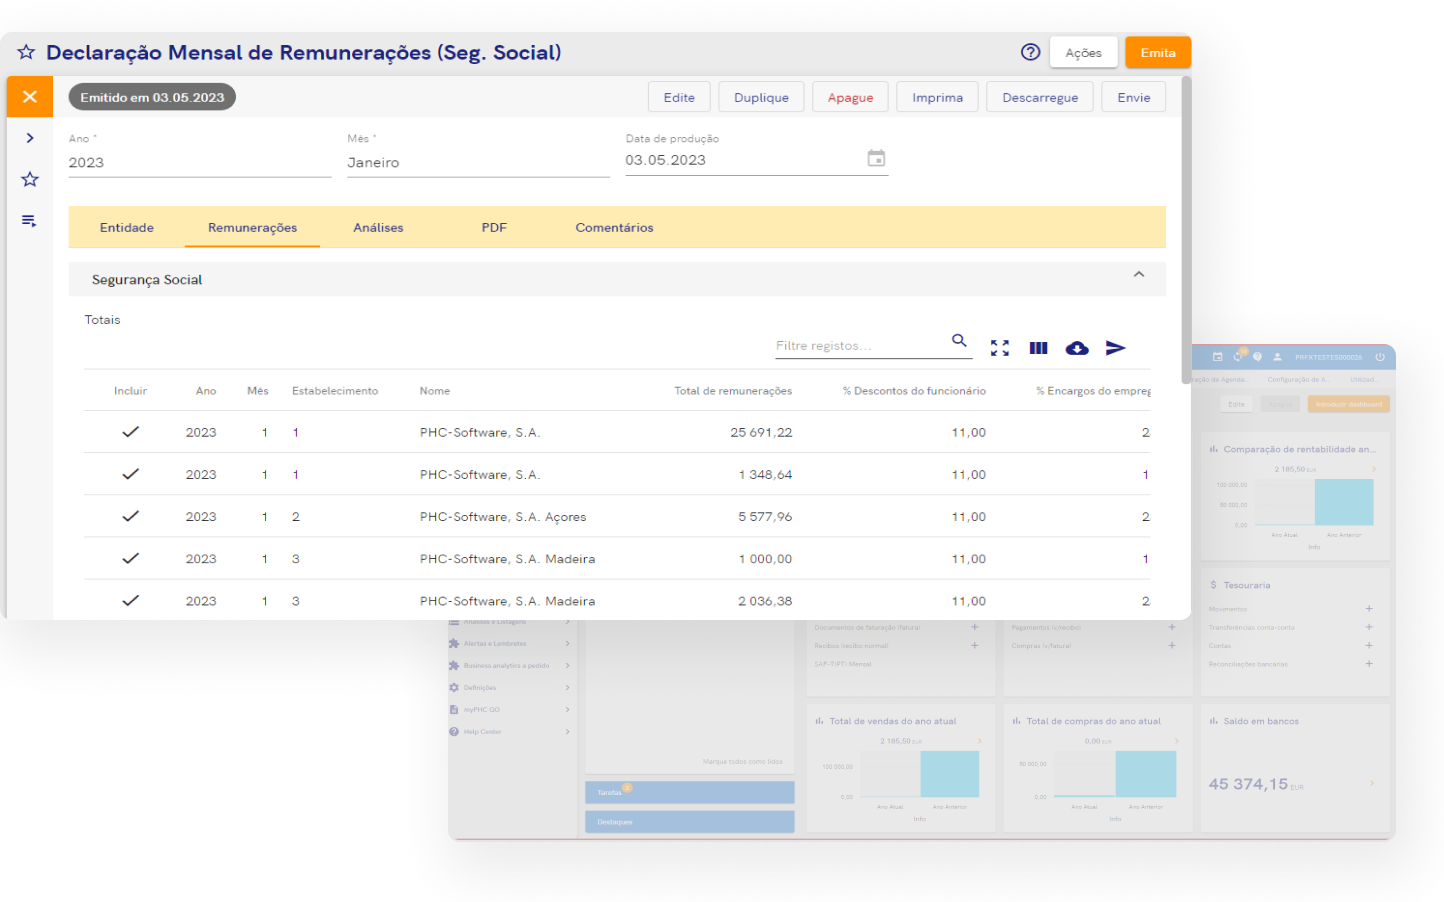Toggle Incluir checkmark for the 25 691,22 row
The width and height of the screenshot is (1444, 902).
point(130,432)
